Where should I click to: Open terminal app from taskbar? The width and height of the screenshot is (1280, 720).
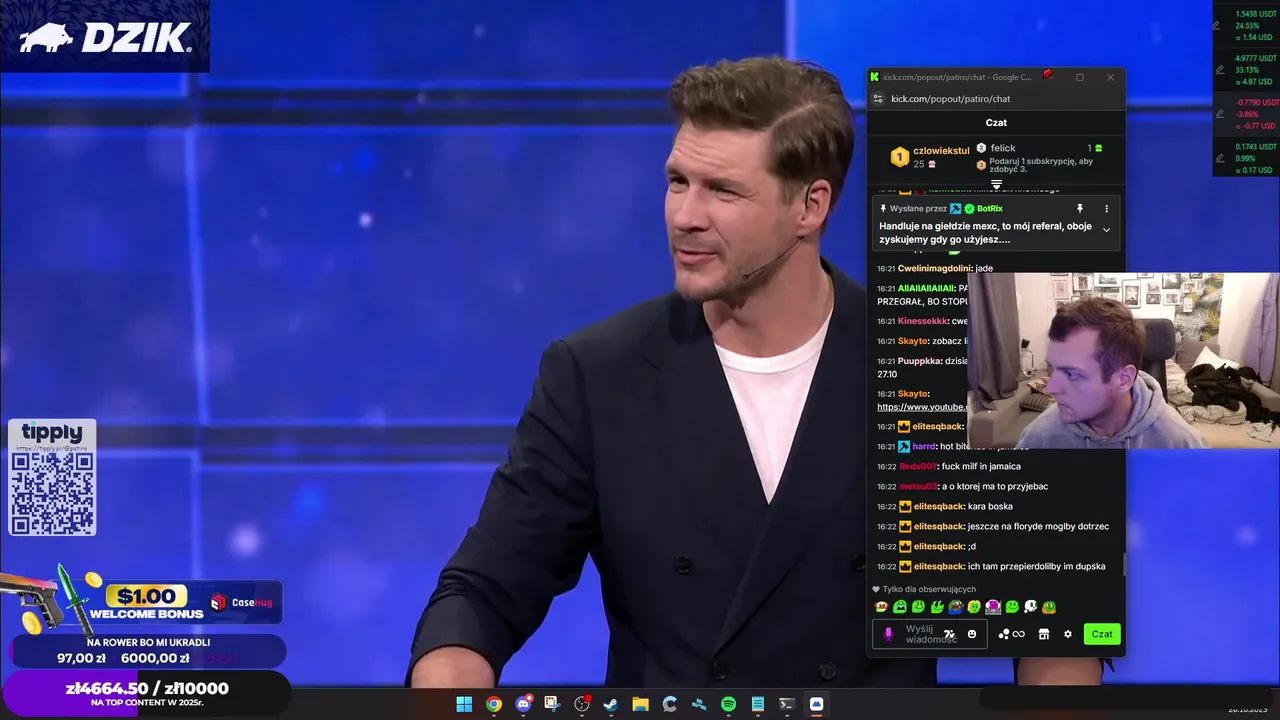pyautogui.click(x=787, y=704)
